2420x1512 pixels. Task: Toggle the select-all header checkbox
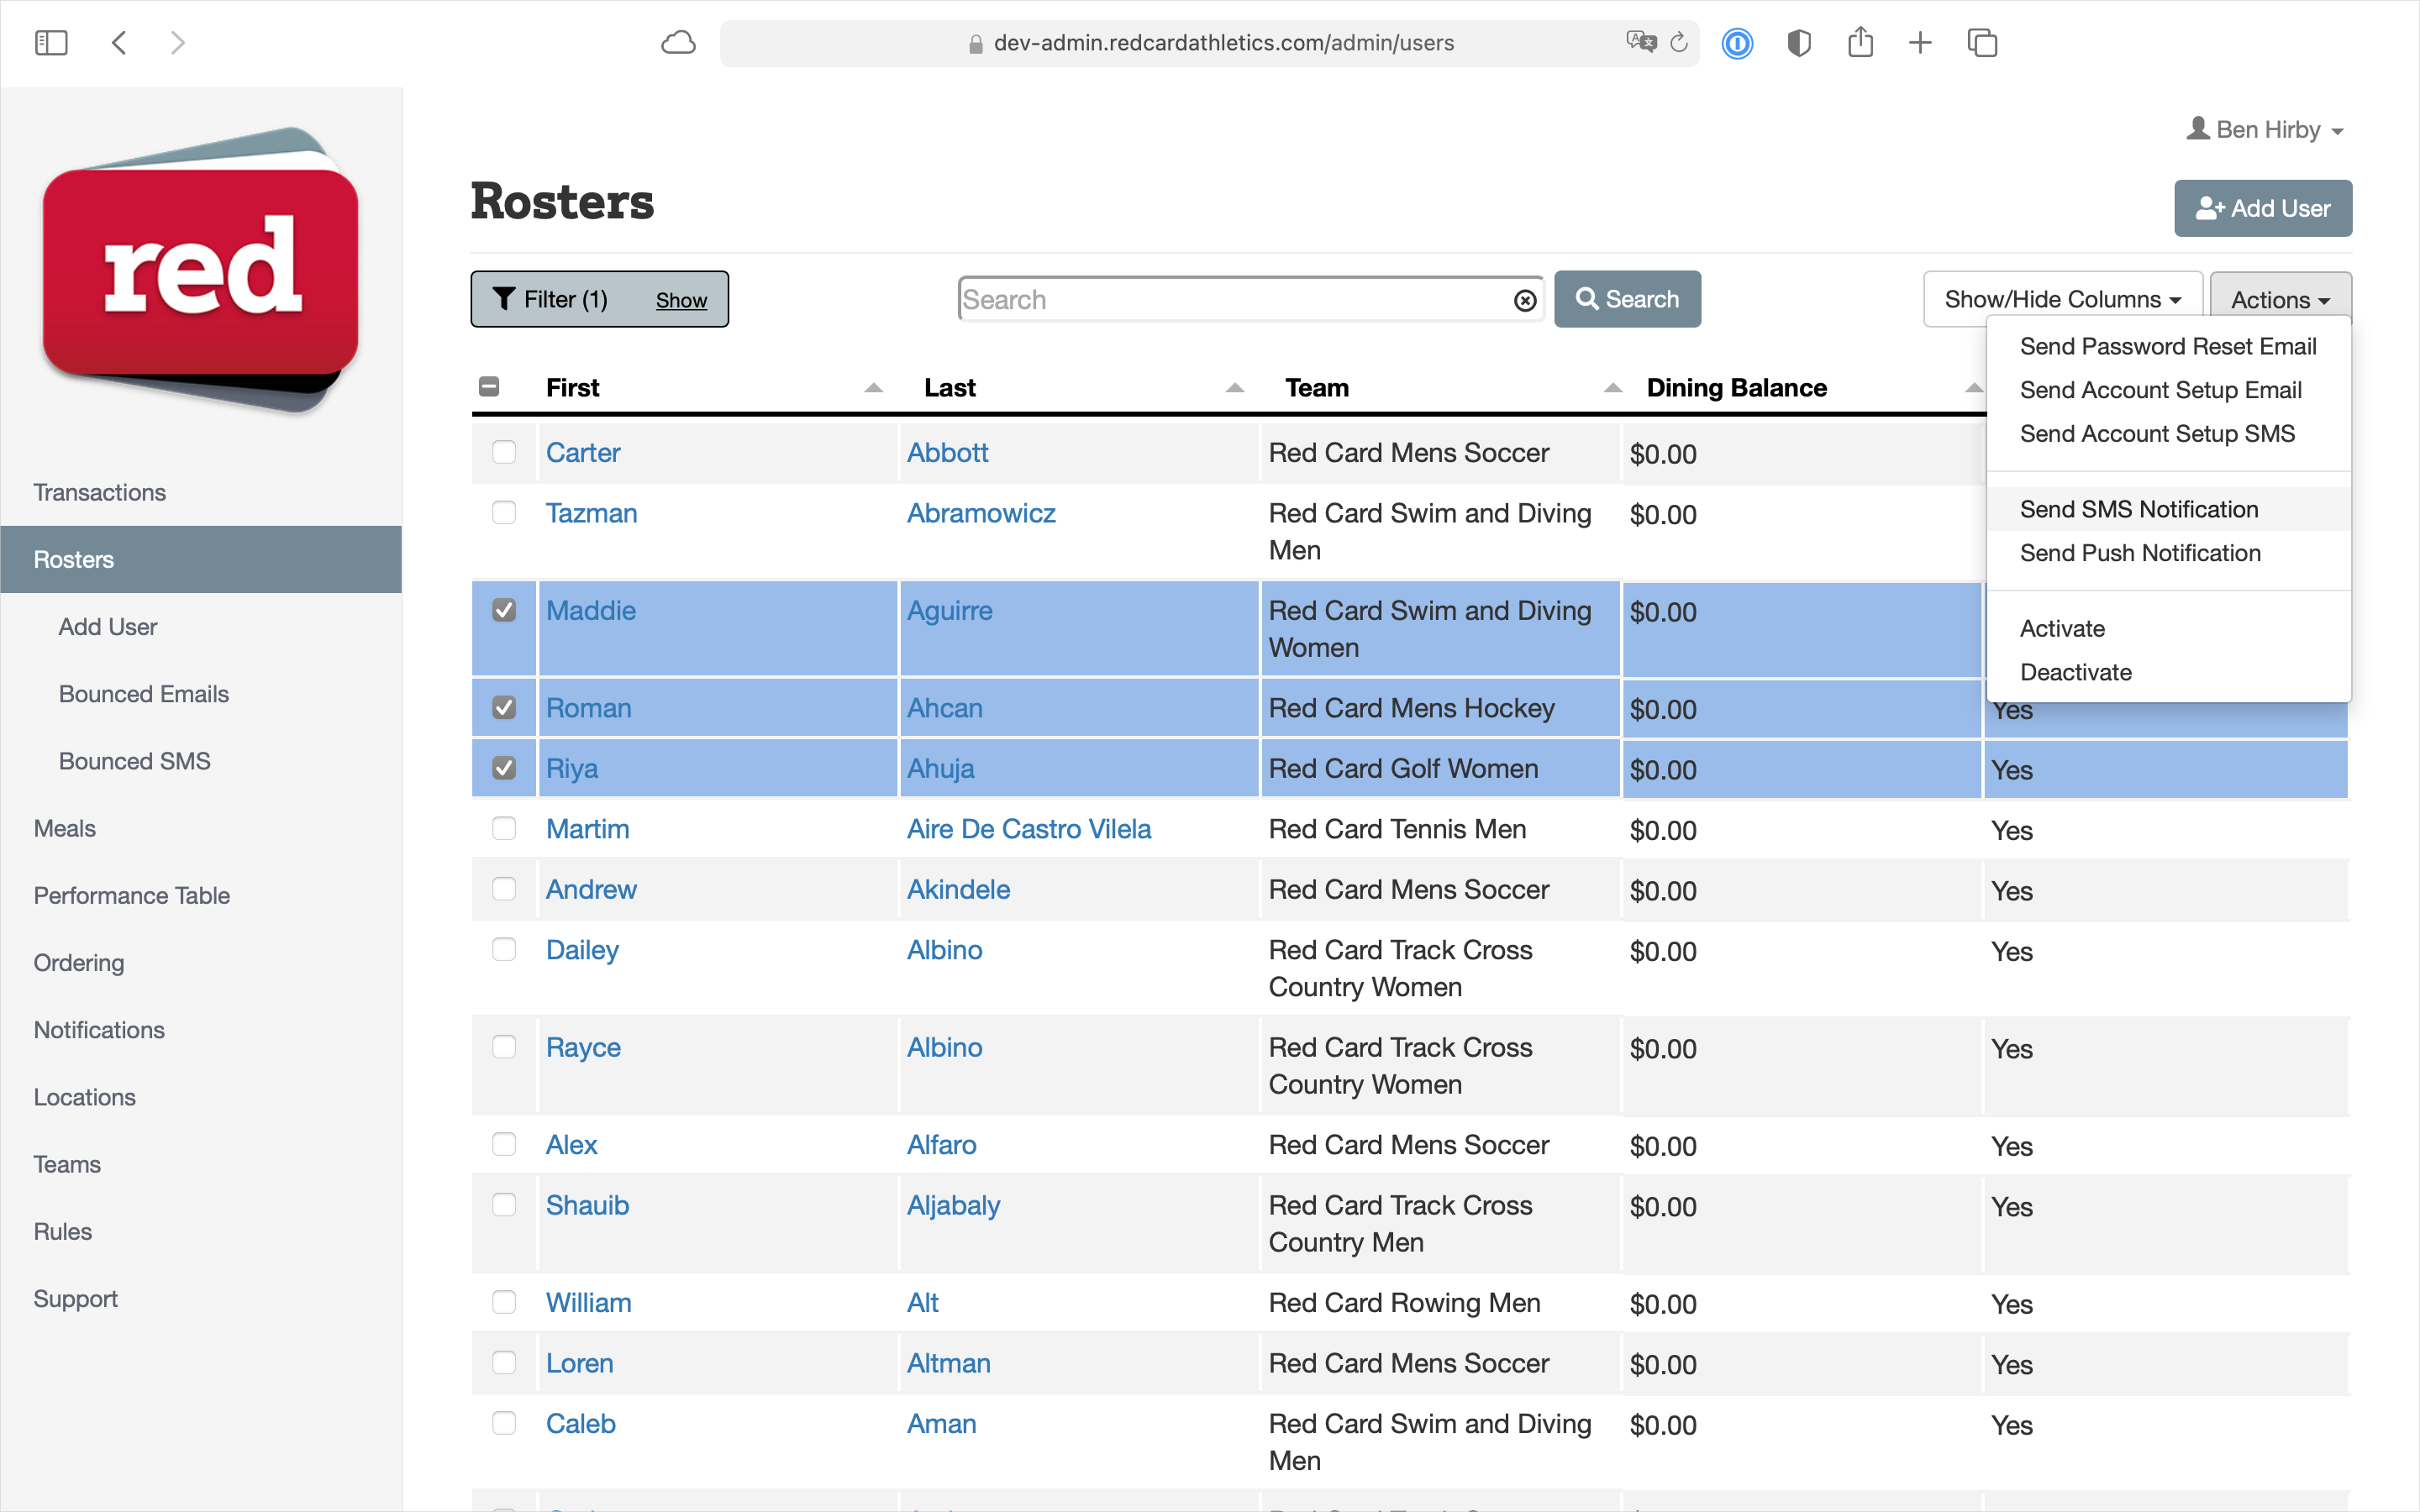(x=489, y=387)
